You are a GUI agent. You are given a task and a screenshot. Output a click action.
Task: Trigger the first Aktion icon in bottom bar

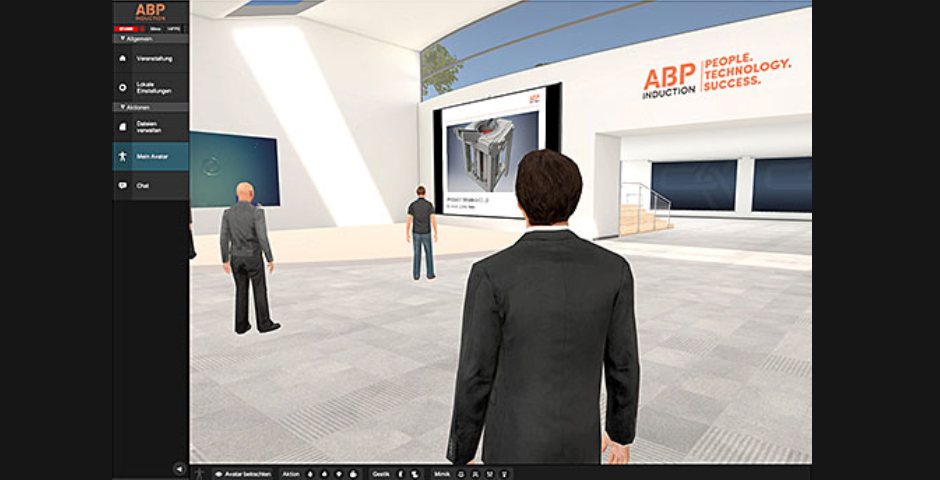click(x=309, y=473)
